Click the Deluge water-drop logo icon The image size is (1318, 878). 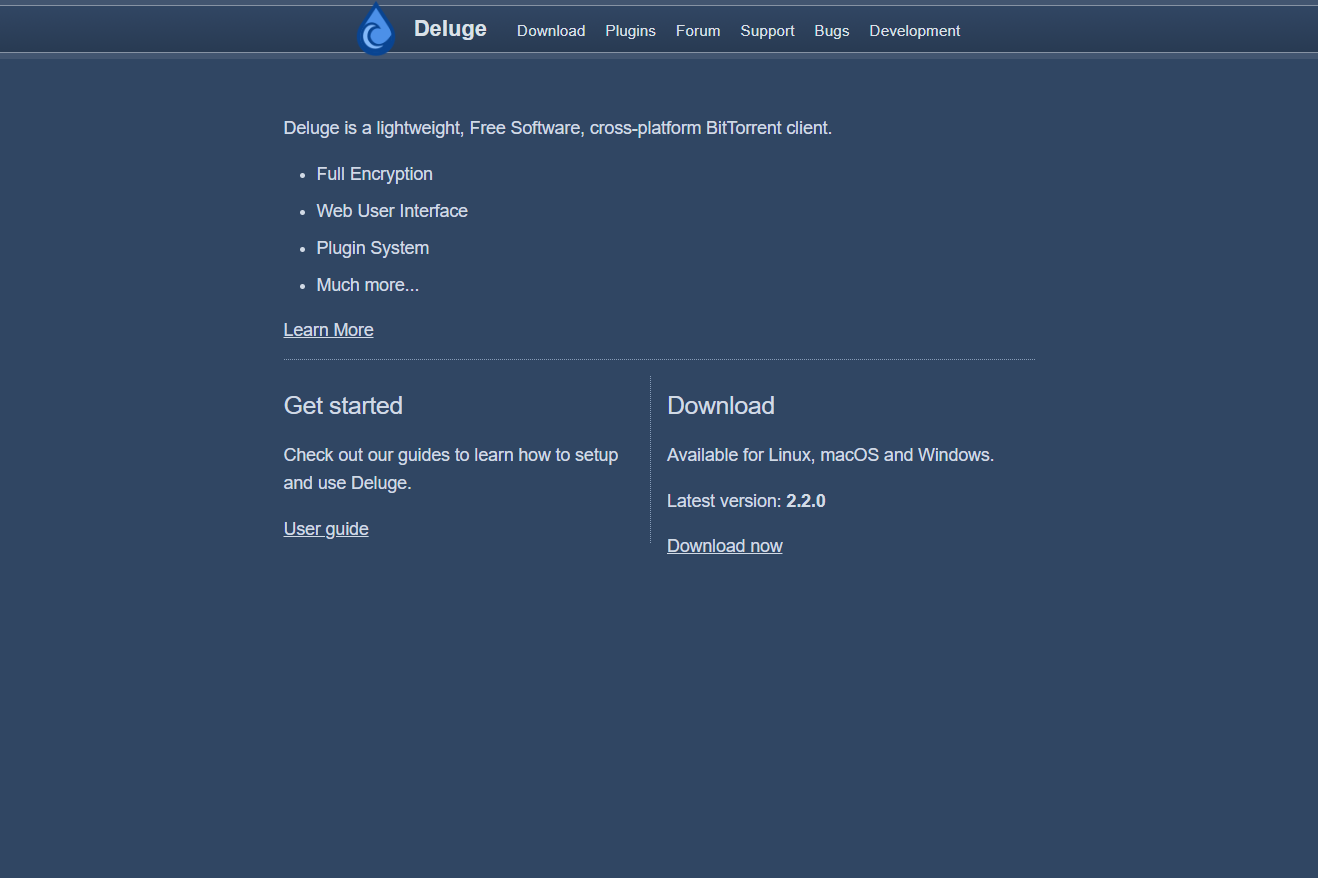tap(376, 29)
